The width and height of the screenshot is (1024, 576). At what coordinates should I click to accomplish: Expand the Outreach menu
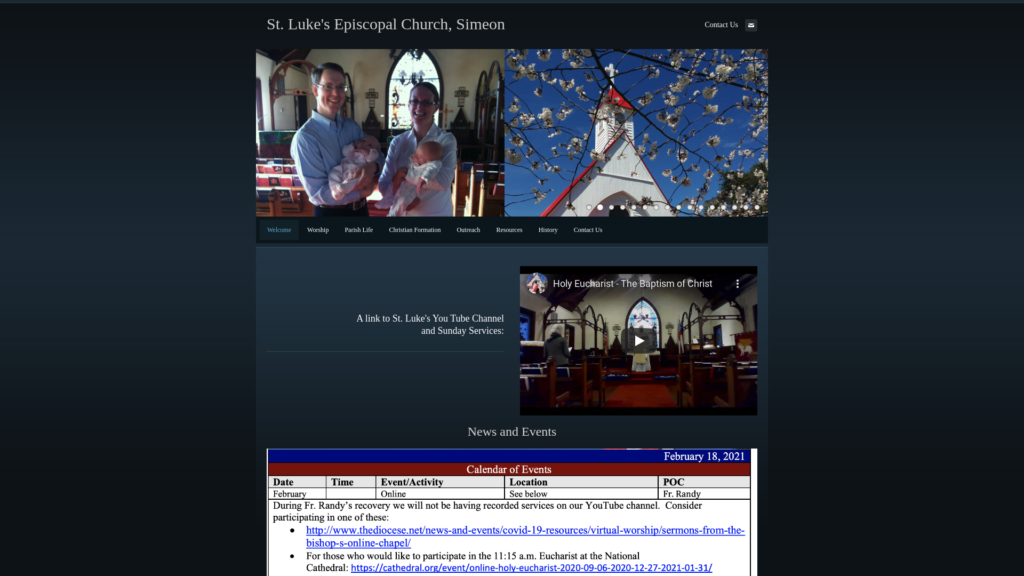tap(468, 230)
